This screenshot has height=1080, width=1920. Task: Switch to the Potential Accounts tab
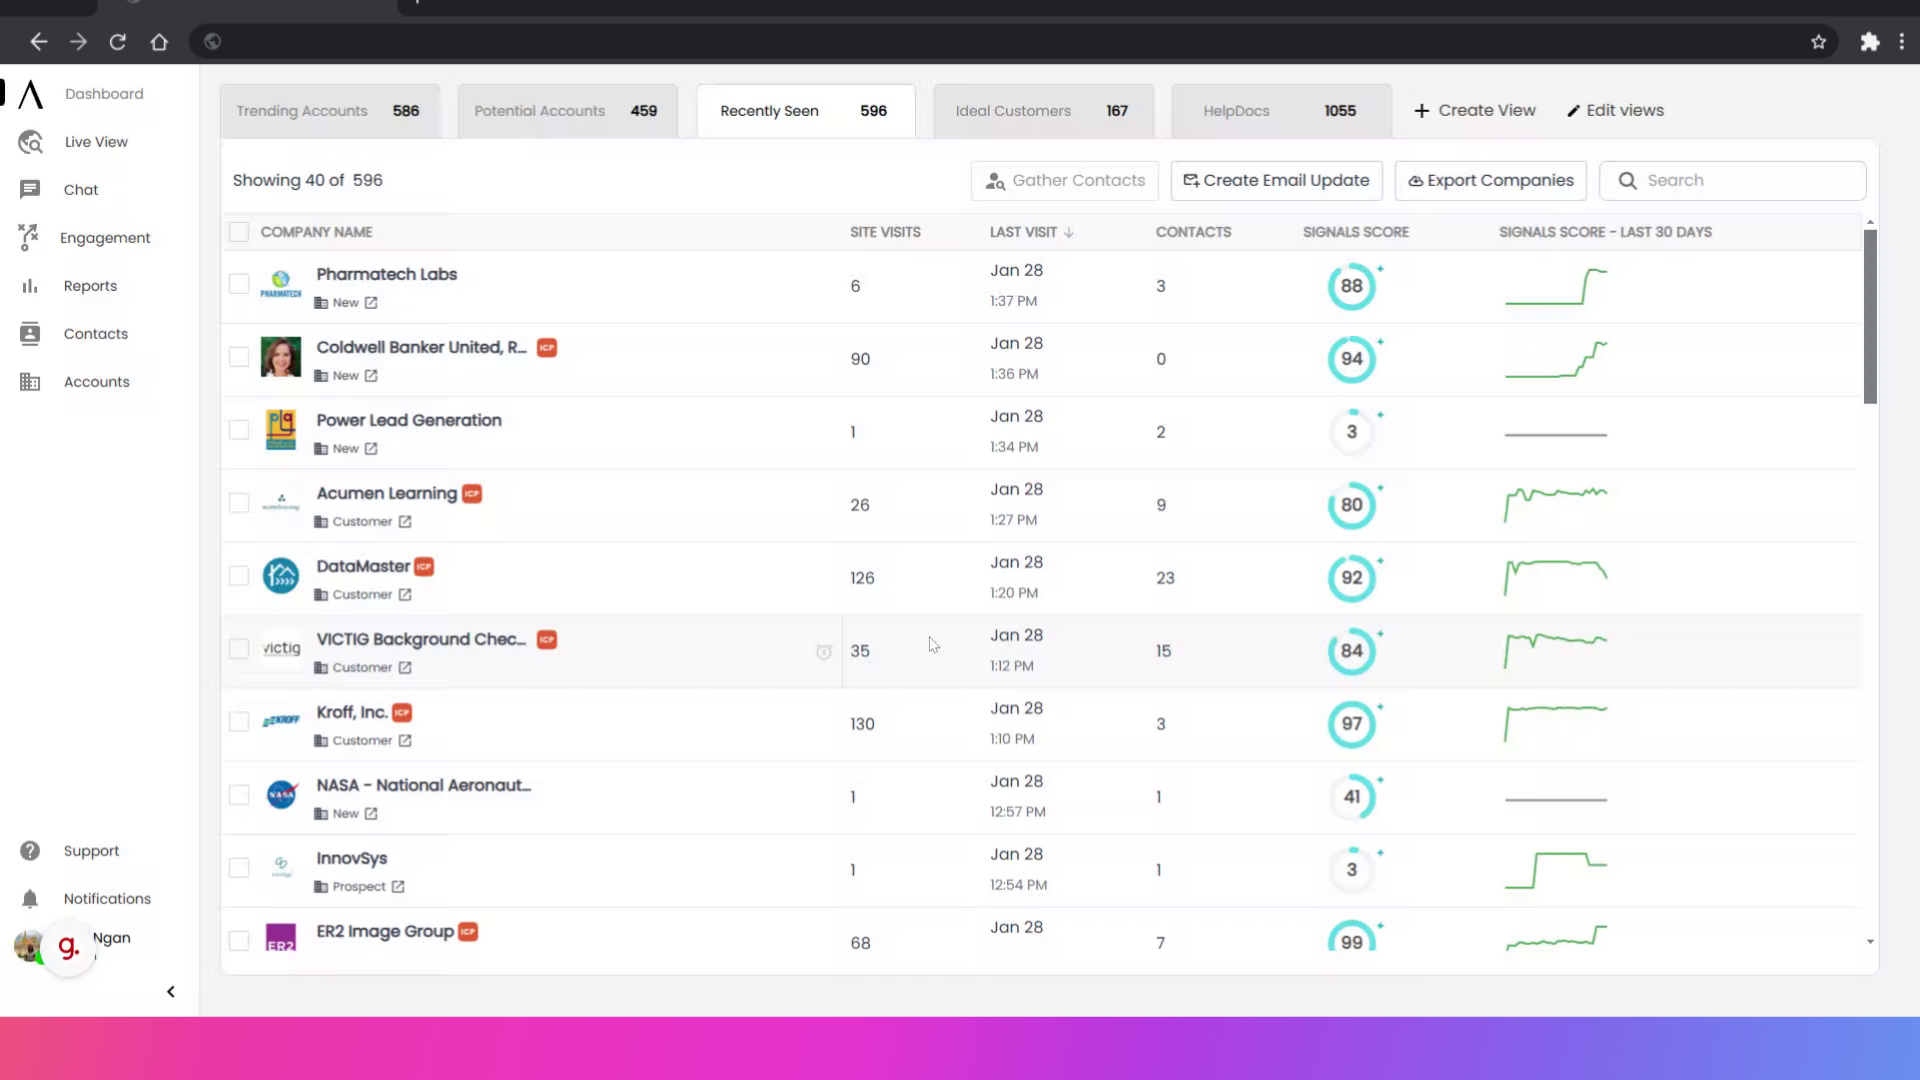point(567,111)
